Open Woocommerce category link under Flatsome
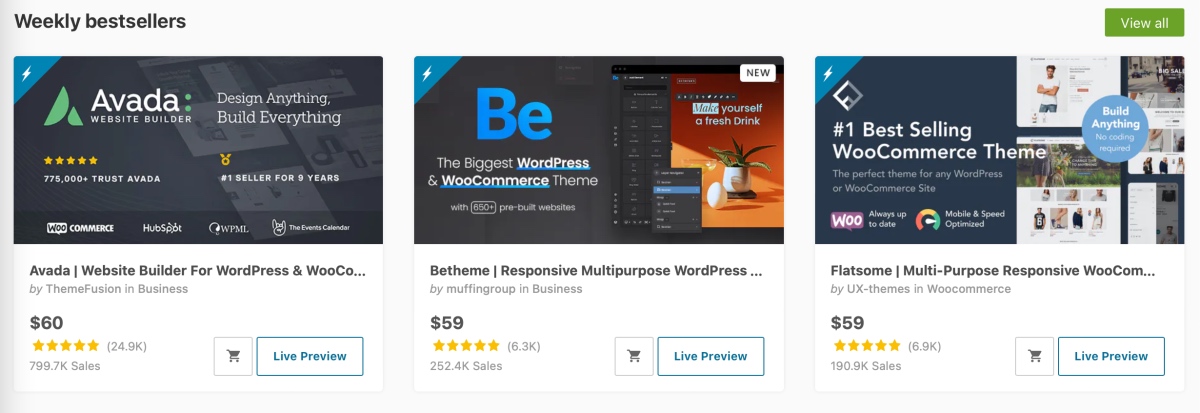Viewport: 1200px width, 413px height. (x=968, y=289)
